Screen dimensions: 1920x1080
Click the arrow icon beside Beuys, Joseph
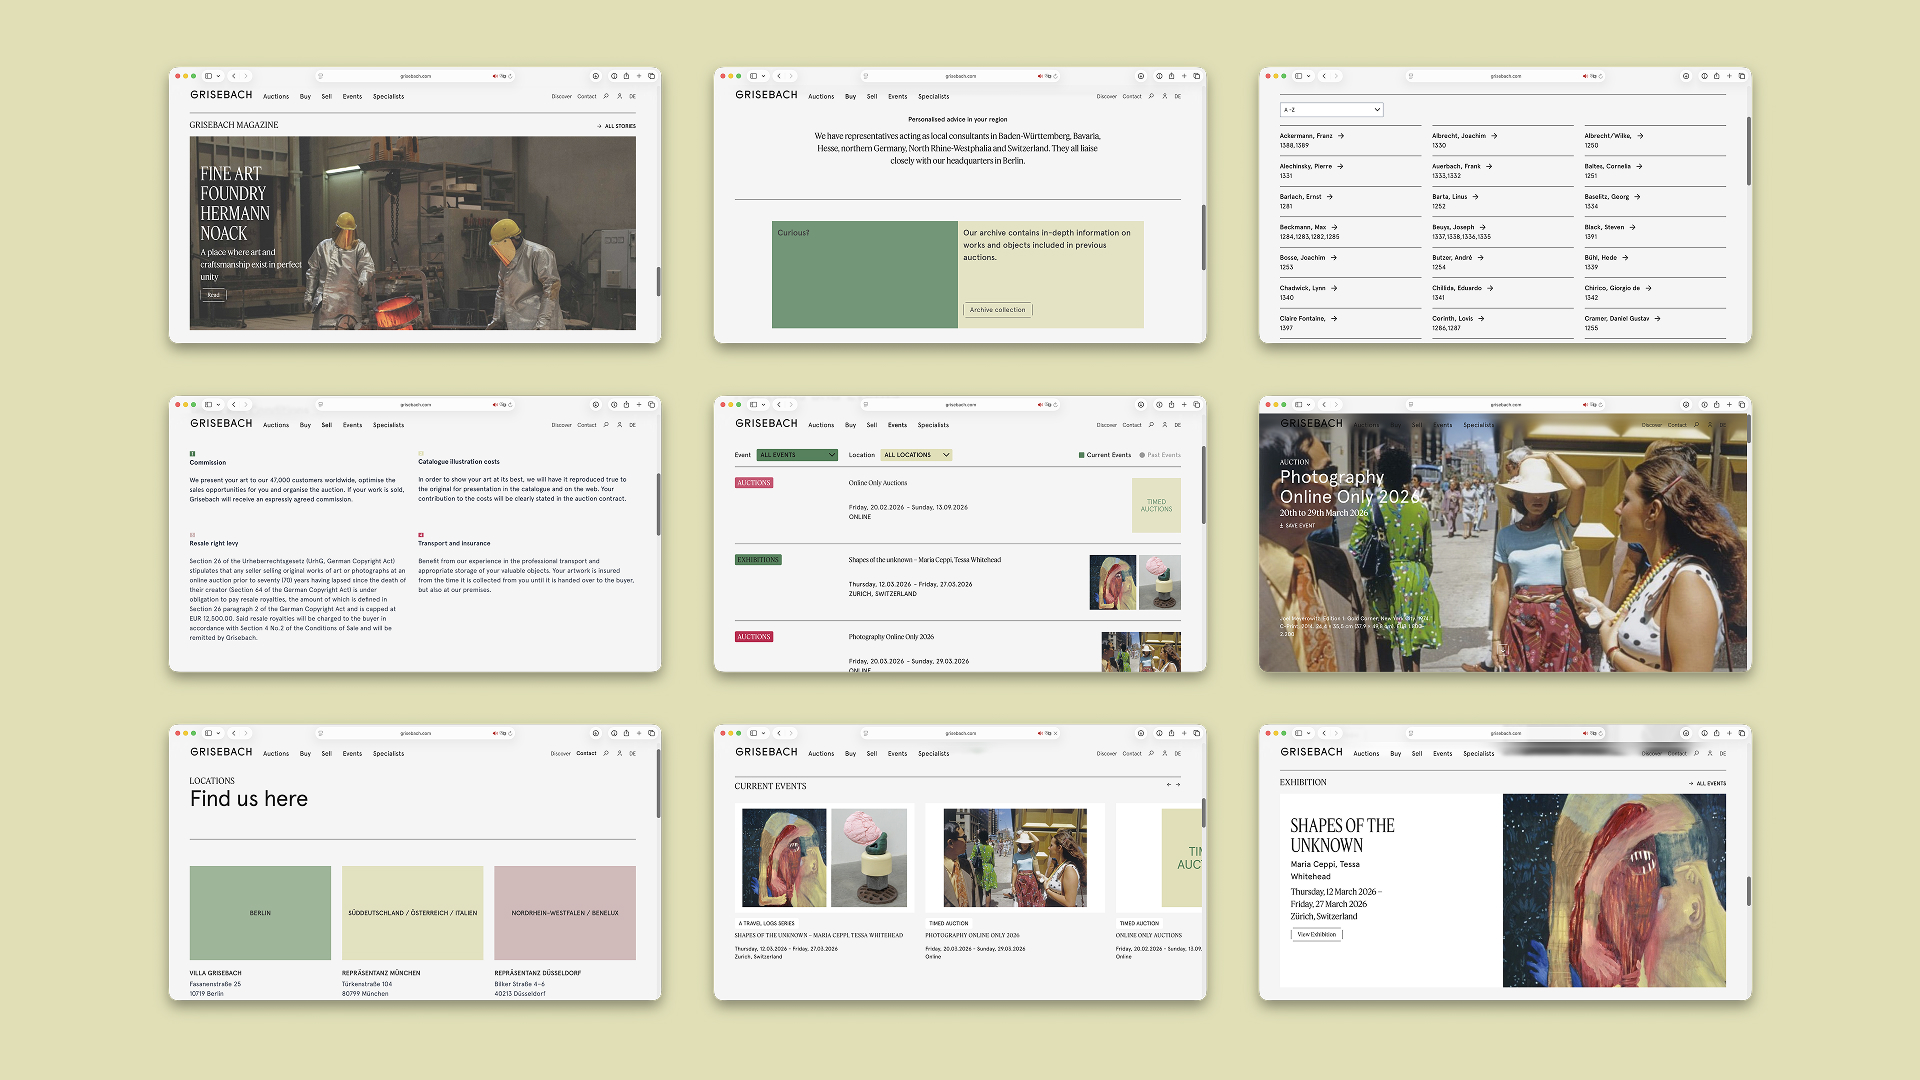(1483, 227)
